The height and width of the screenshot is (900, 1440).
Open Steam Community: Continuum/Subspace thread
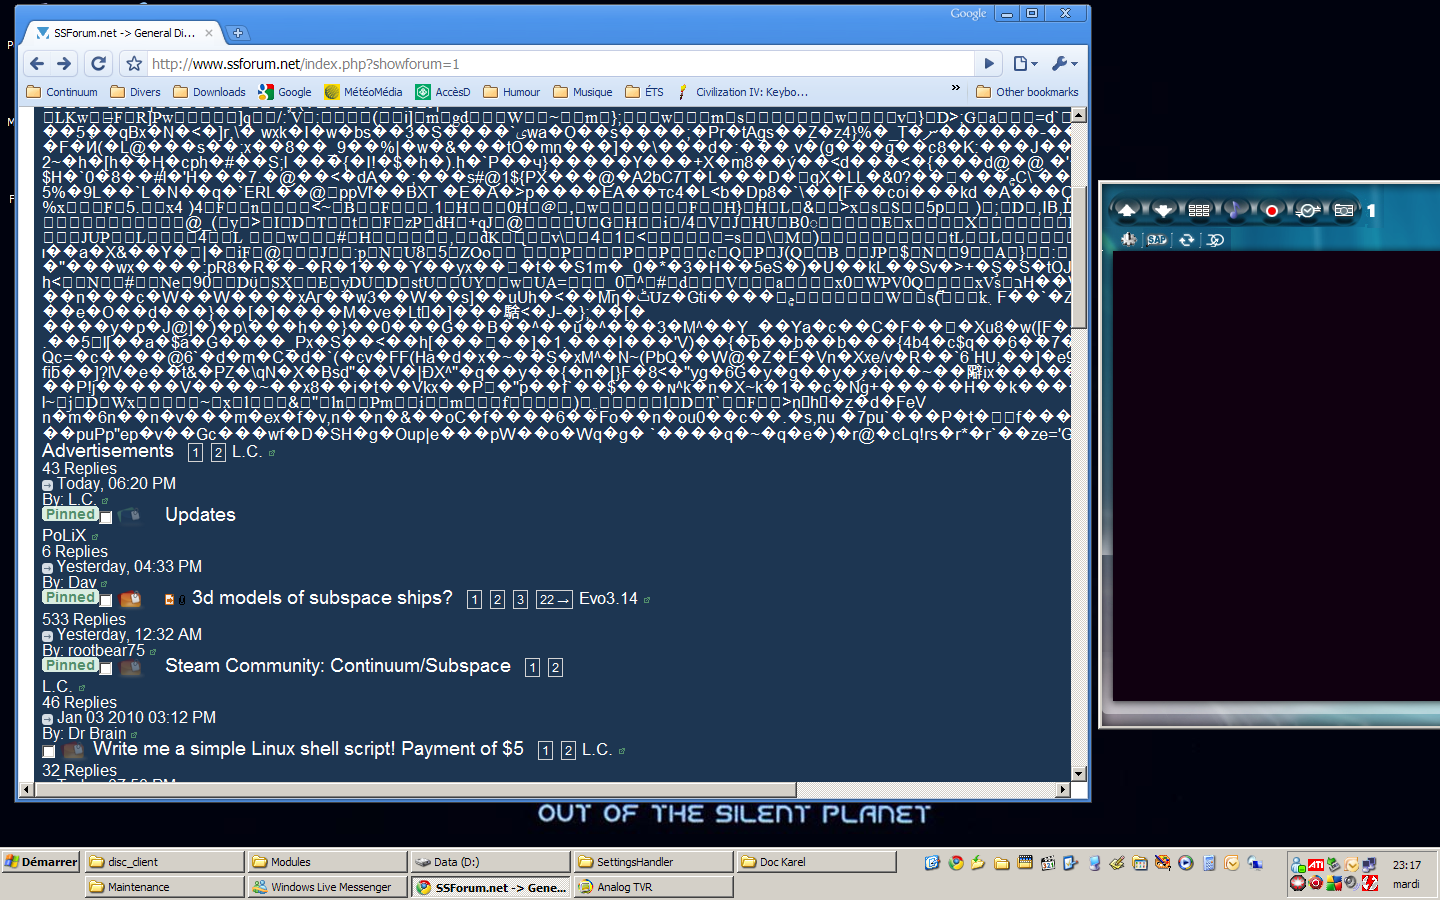point(338,666)
